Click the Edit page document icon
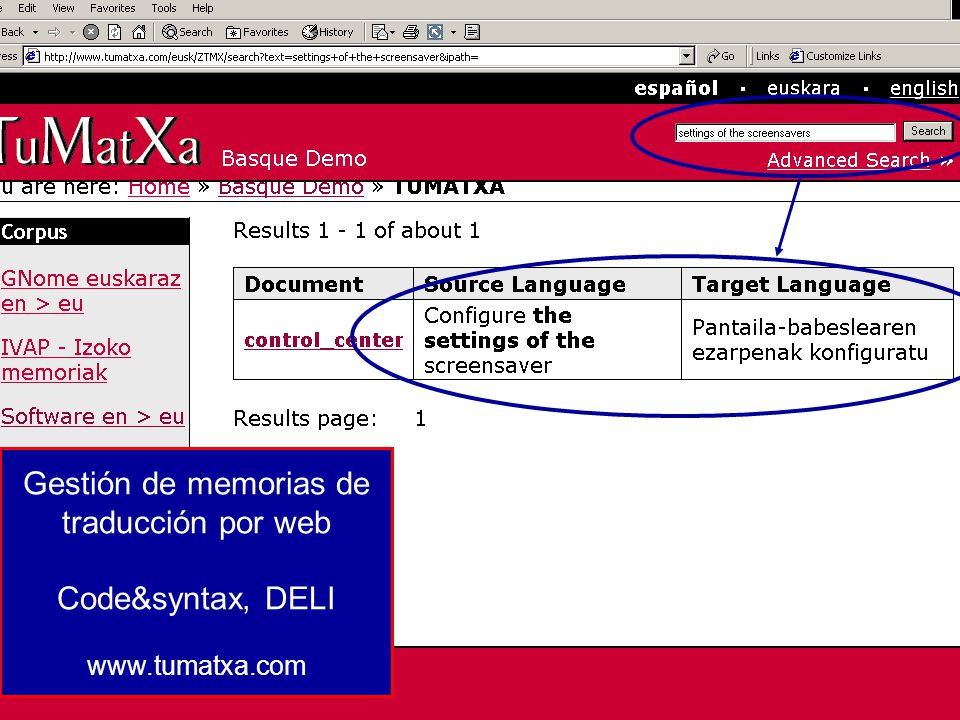 [472, 32]
